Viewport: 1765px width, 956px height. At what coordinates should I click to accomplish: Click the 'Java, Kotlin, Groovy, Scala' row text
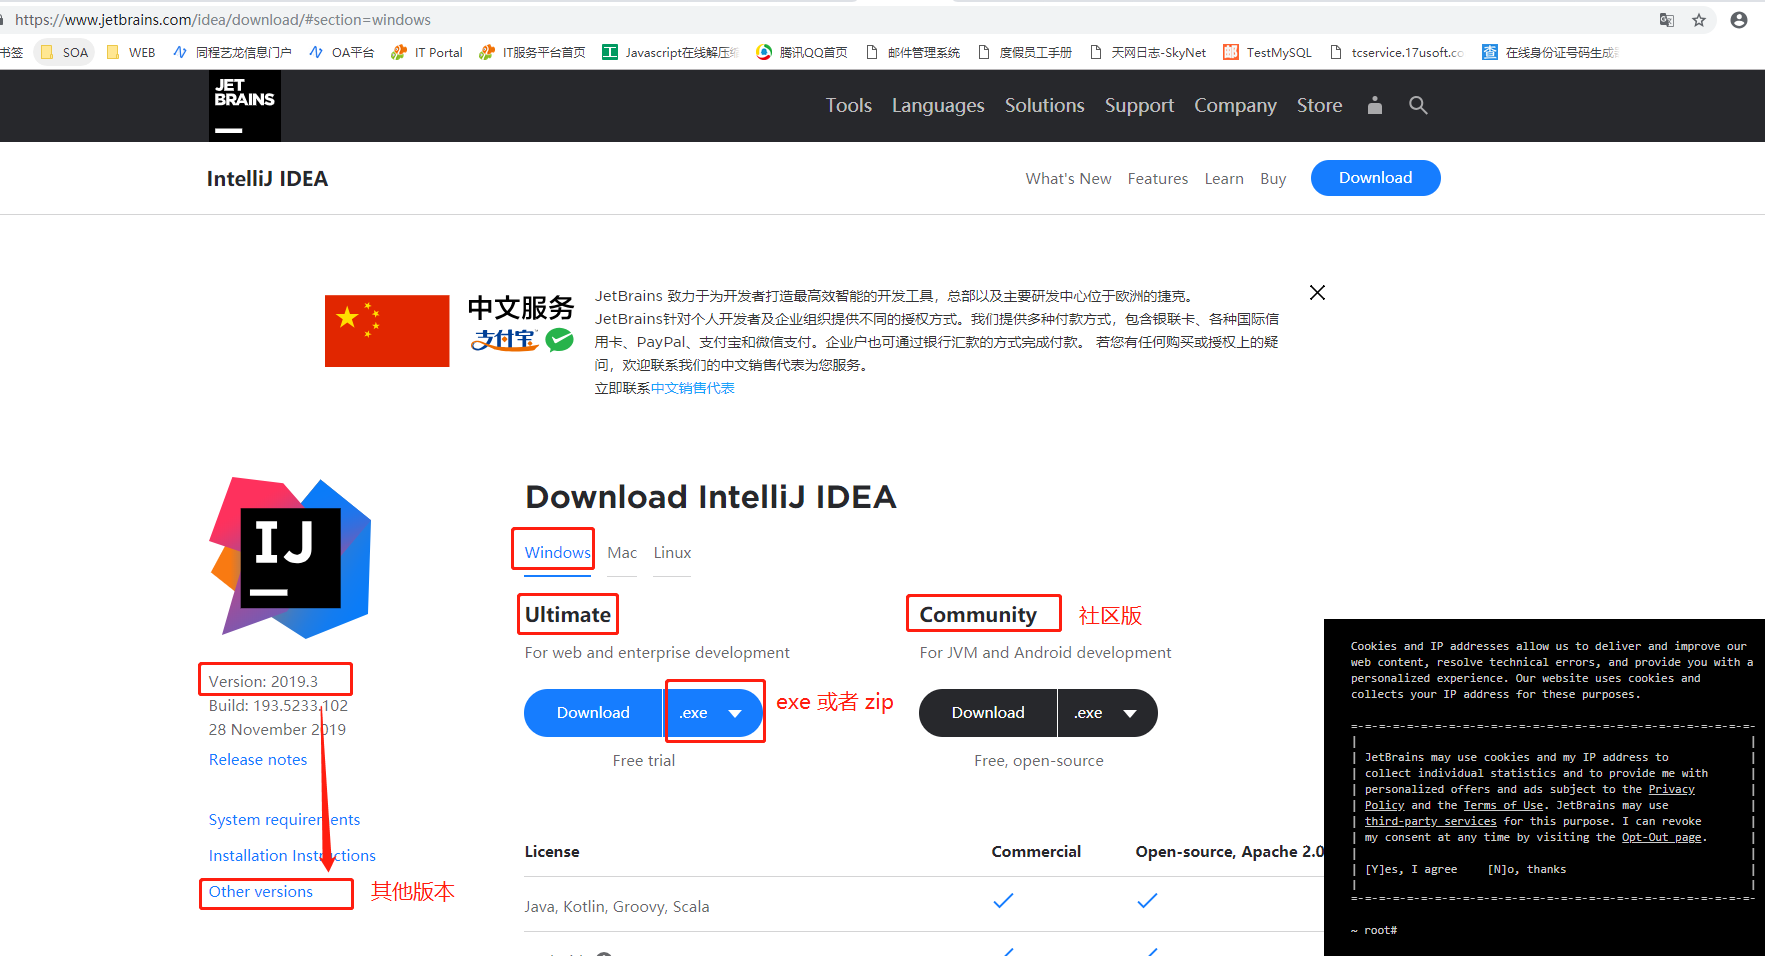point(617,907)
